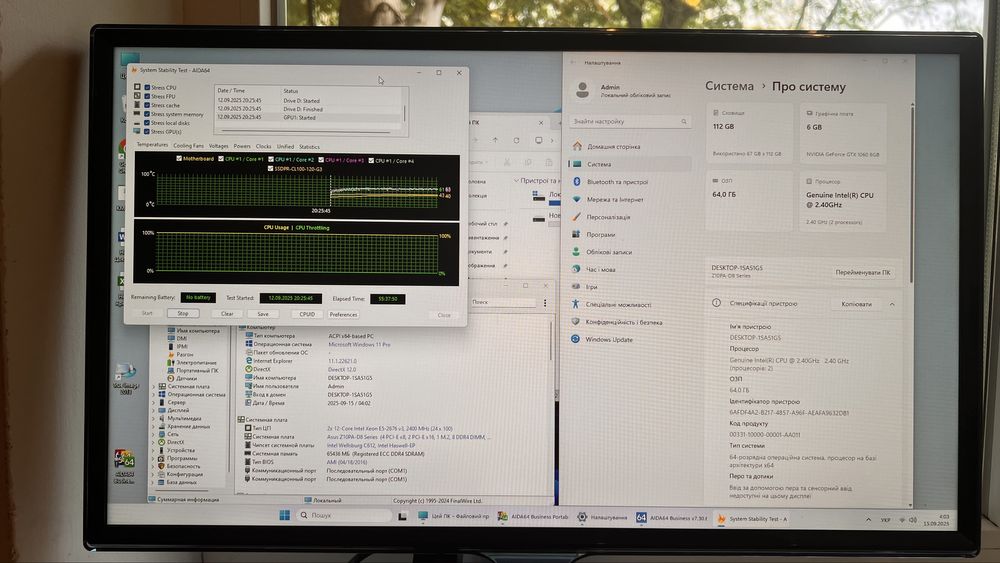This screenshot has height=563, width=1000.
Task: Switch to Voltages tab
Action: 218,146
